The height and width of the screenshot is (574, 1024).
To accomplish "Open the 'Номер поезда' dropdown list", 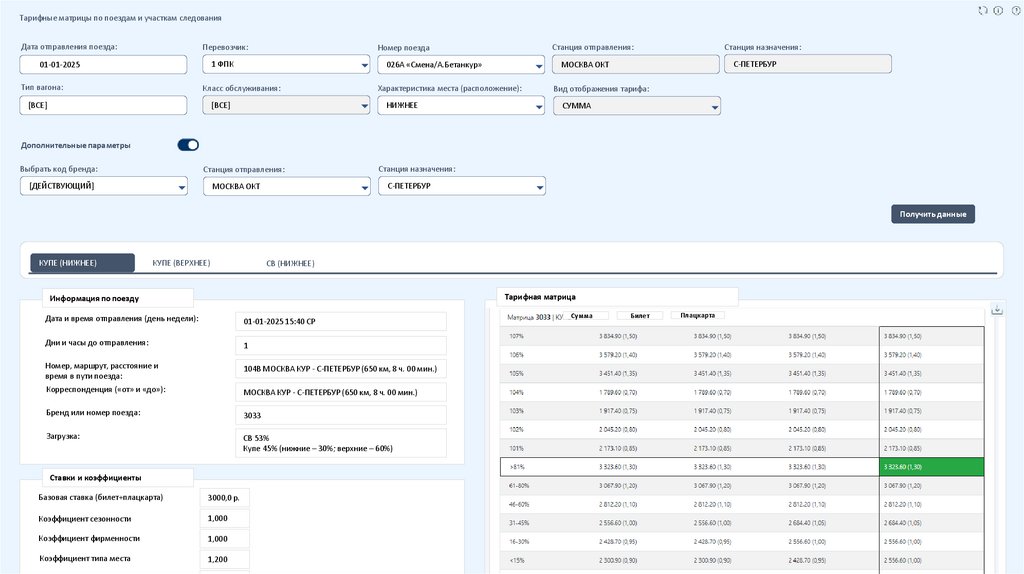I will tap(460, 65).
